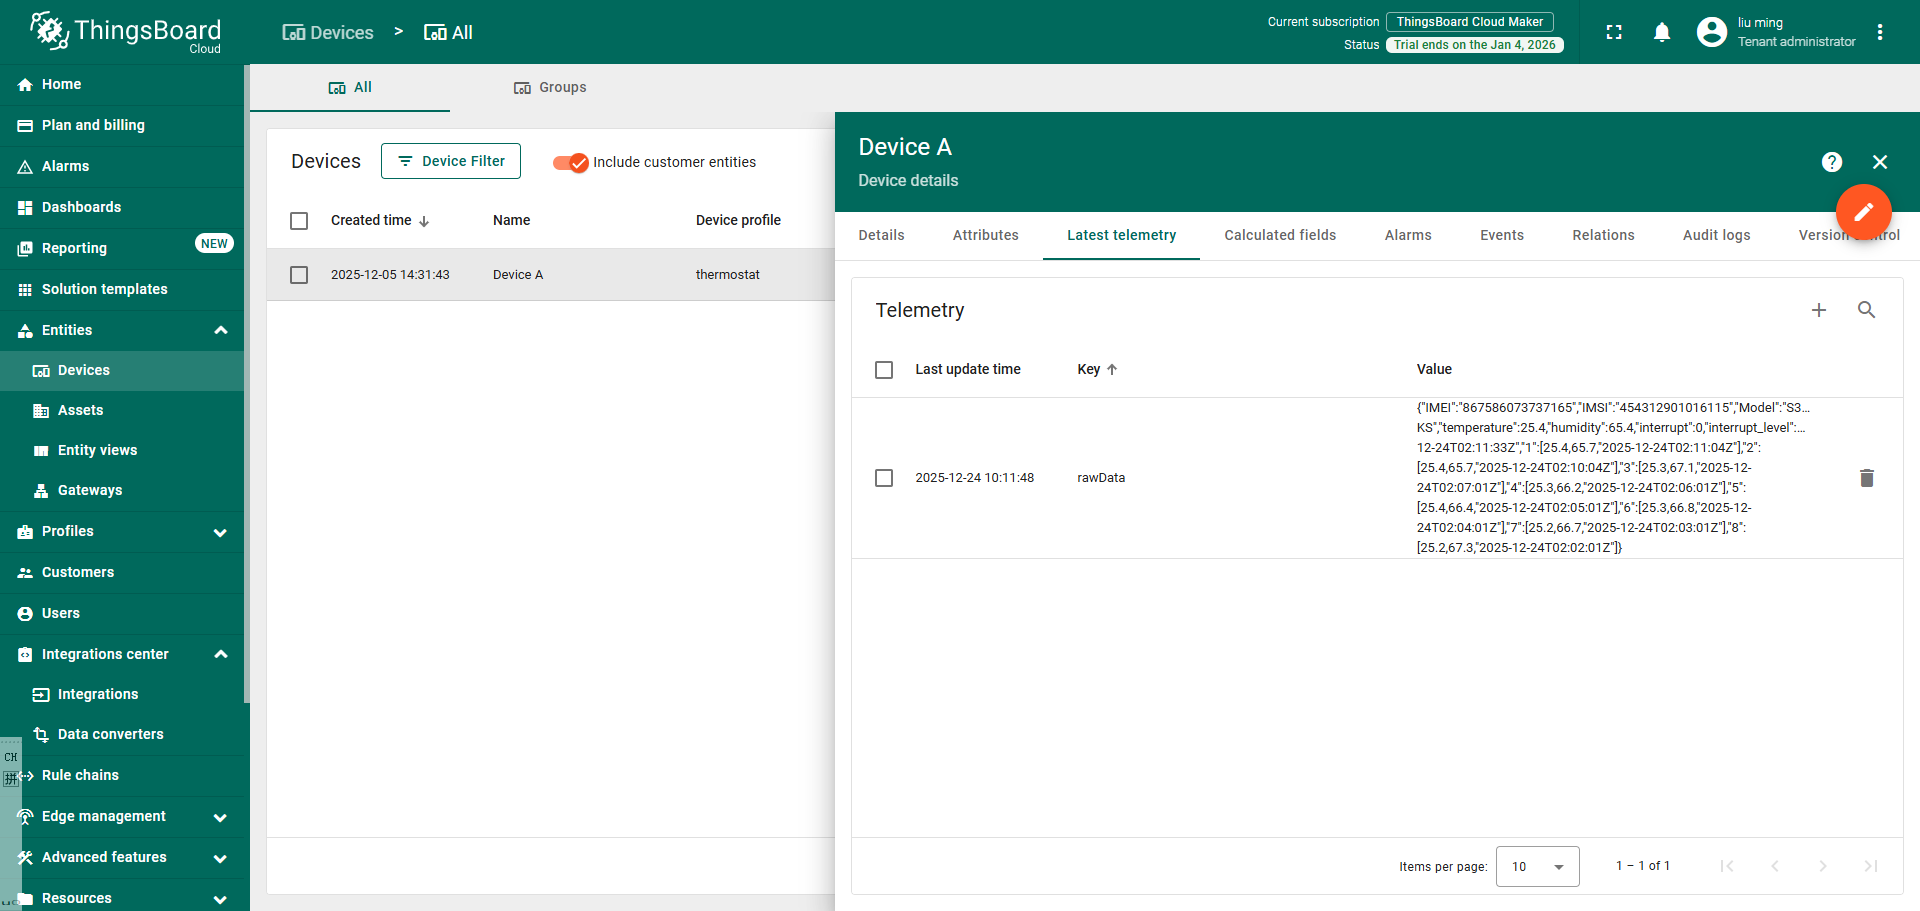Switch to the Attributes tab
1920x911 pixels.
(986, 236)
